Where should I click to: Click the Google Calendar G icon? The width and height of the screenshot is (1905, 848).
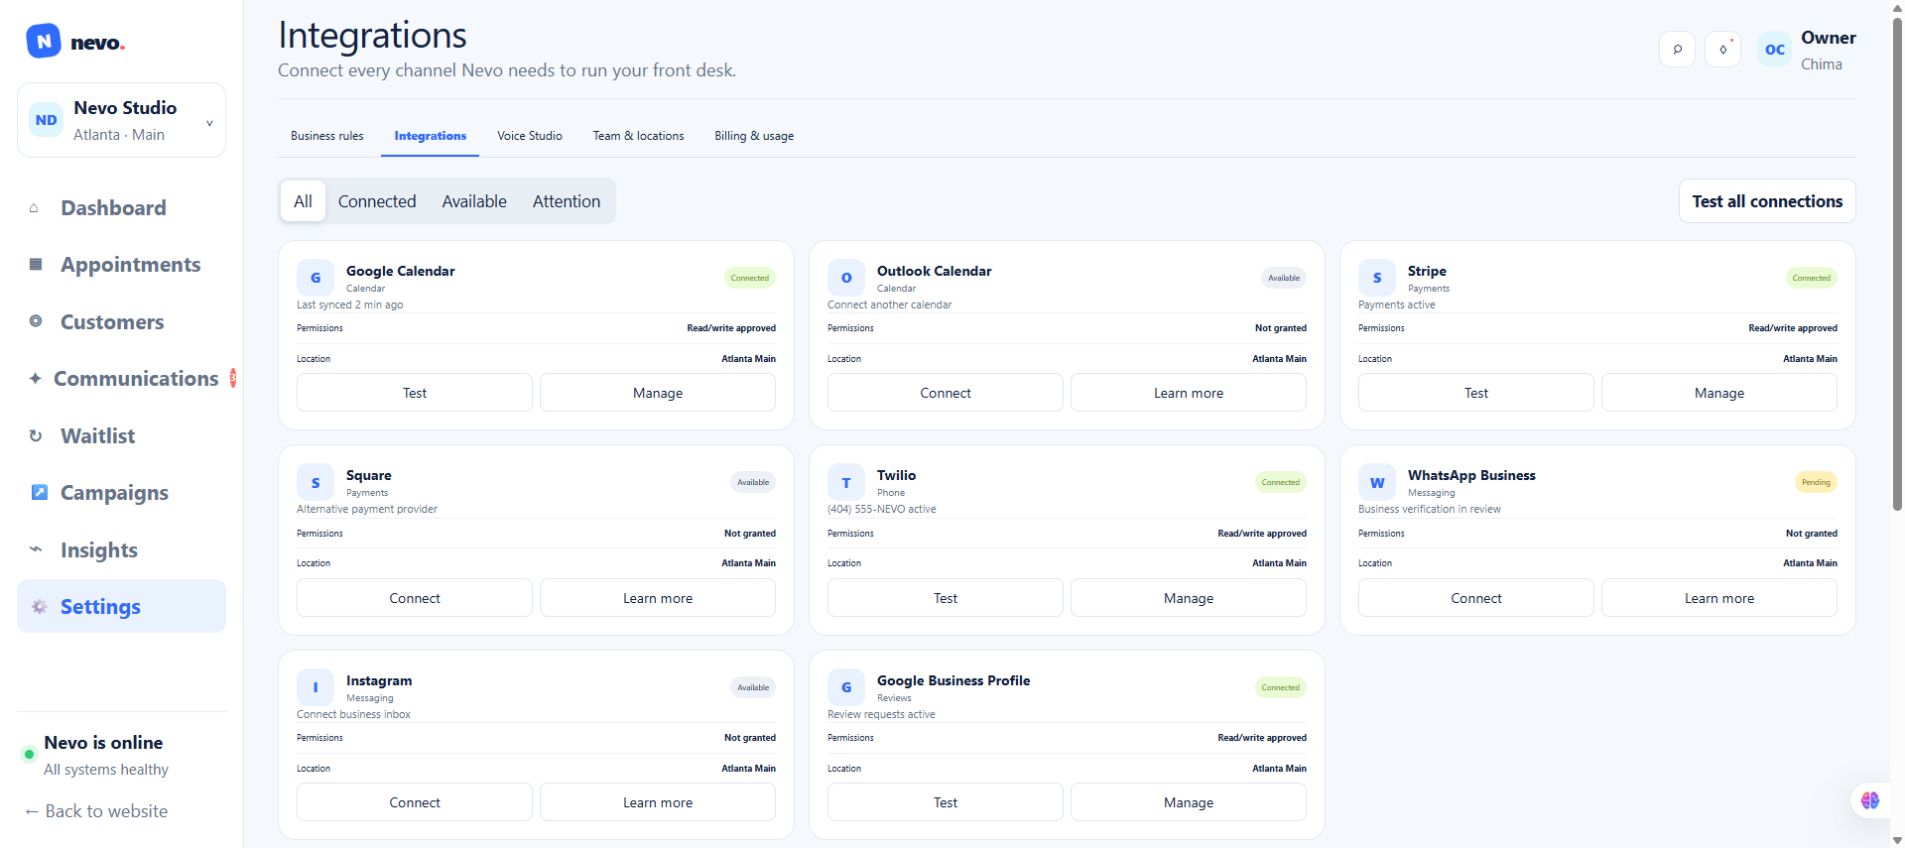(315, 278)
